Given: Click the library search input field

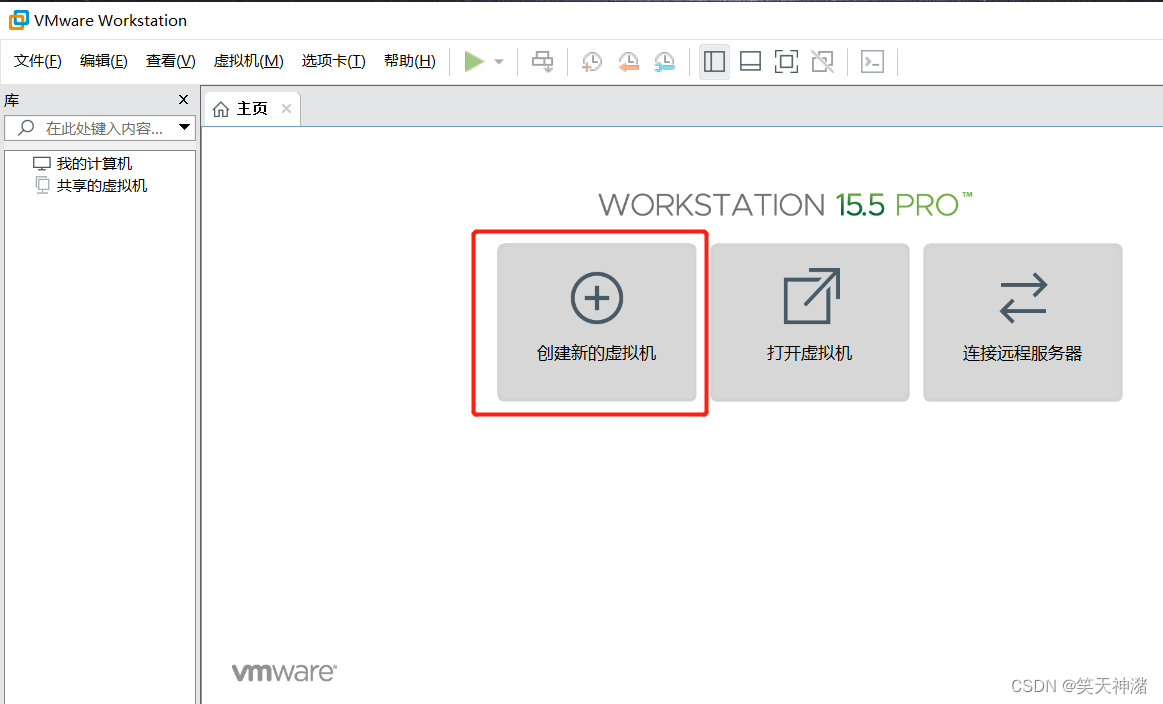Looking at the screenshot, I should pyautogui.click(x=100, y=128).
